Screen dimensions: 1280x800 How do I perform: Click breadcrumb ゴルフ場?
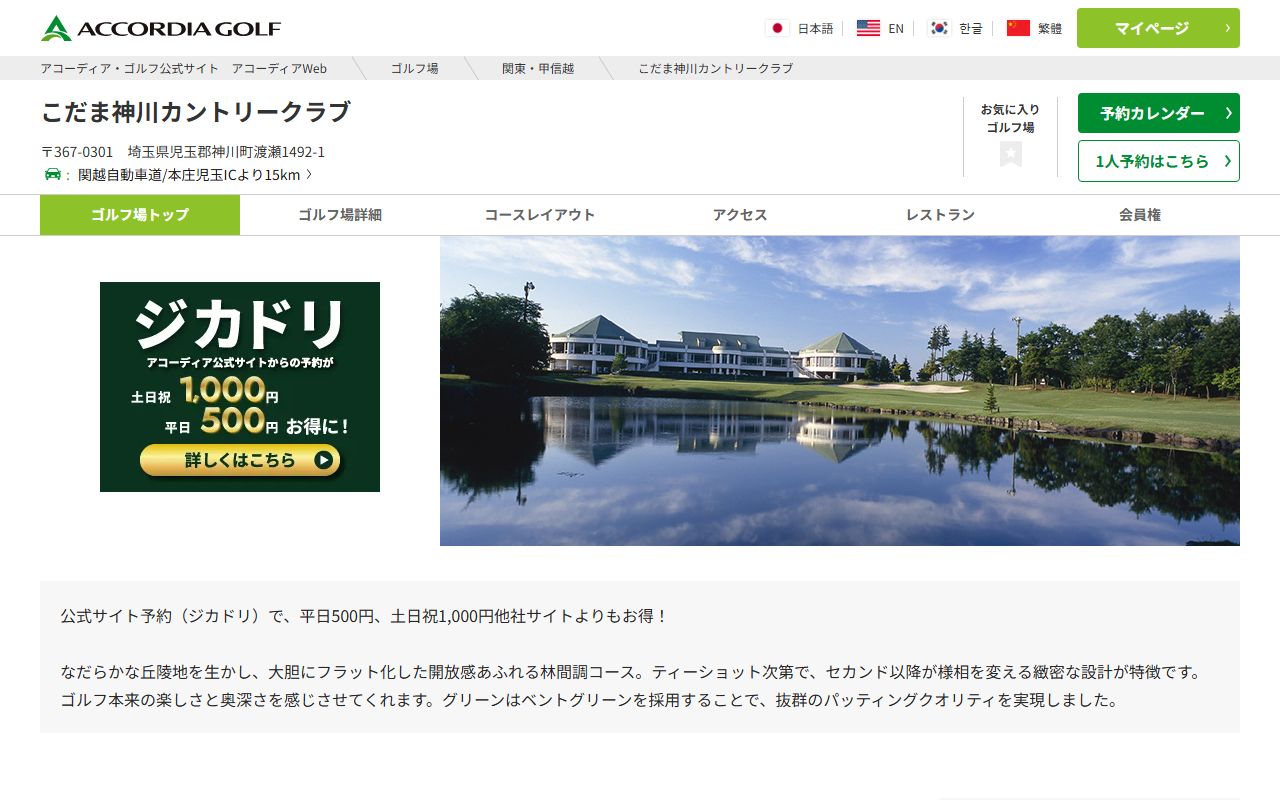pyautogui.click(x=414, y=68)
